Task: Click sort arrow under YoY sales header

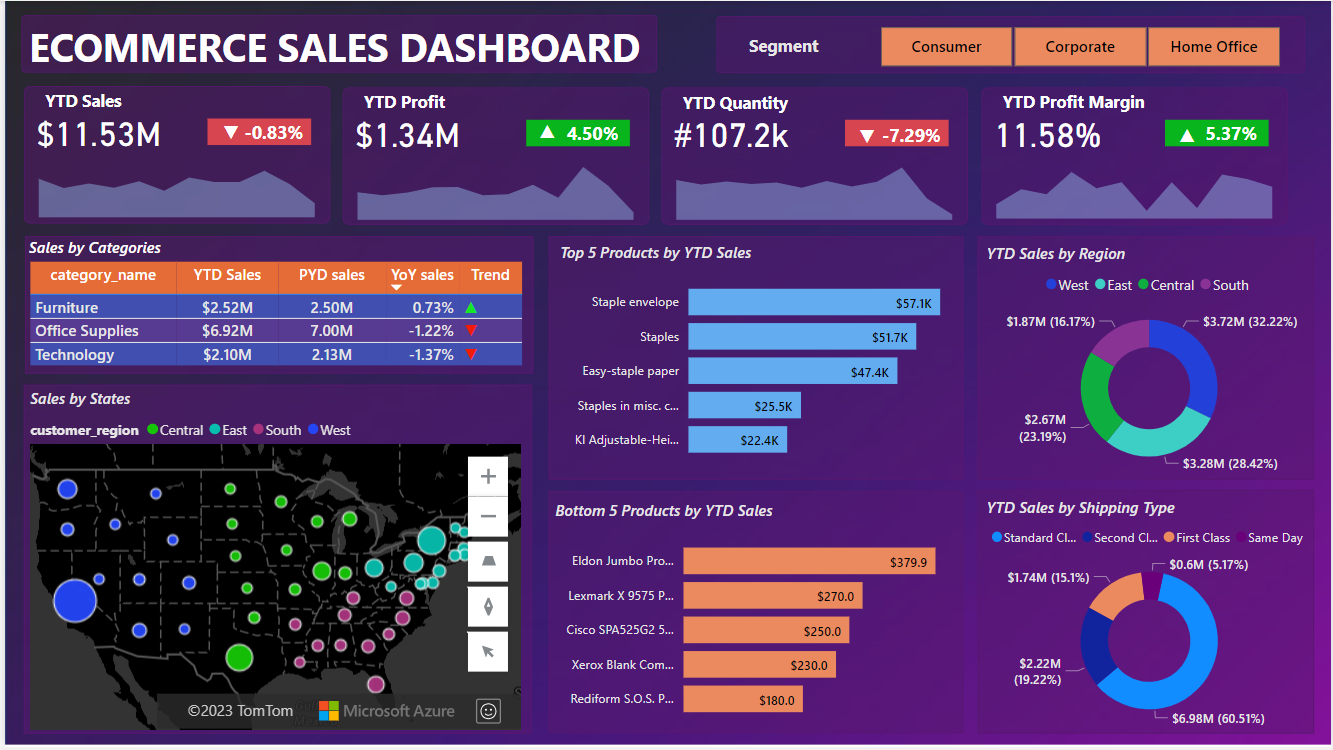Action: tap(396, 288)
